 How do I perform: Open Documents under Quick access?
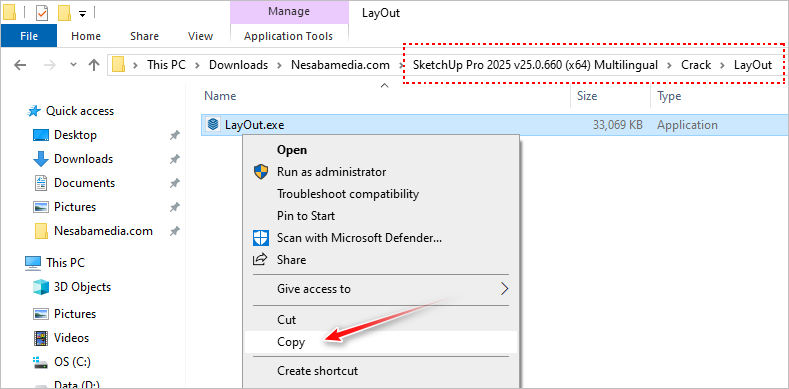pos(85,183)
